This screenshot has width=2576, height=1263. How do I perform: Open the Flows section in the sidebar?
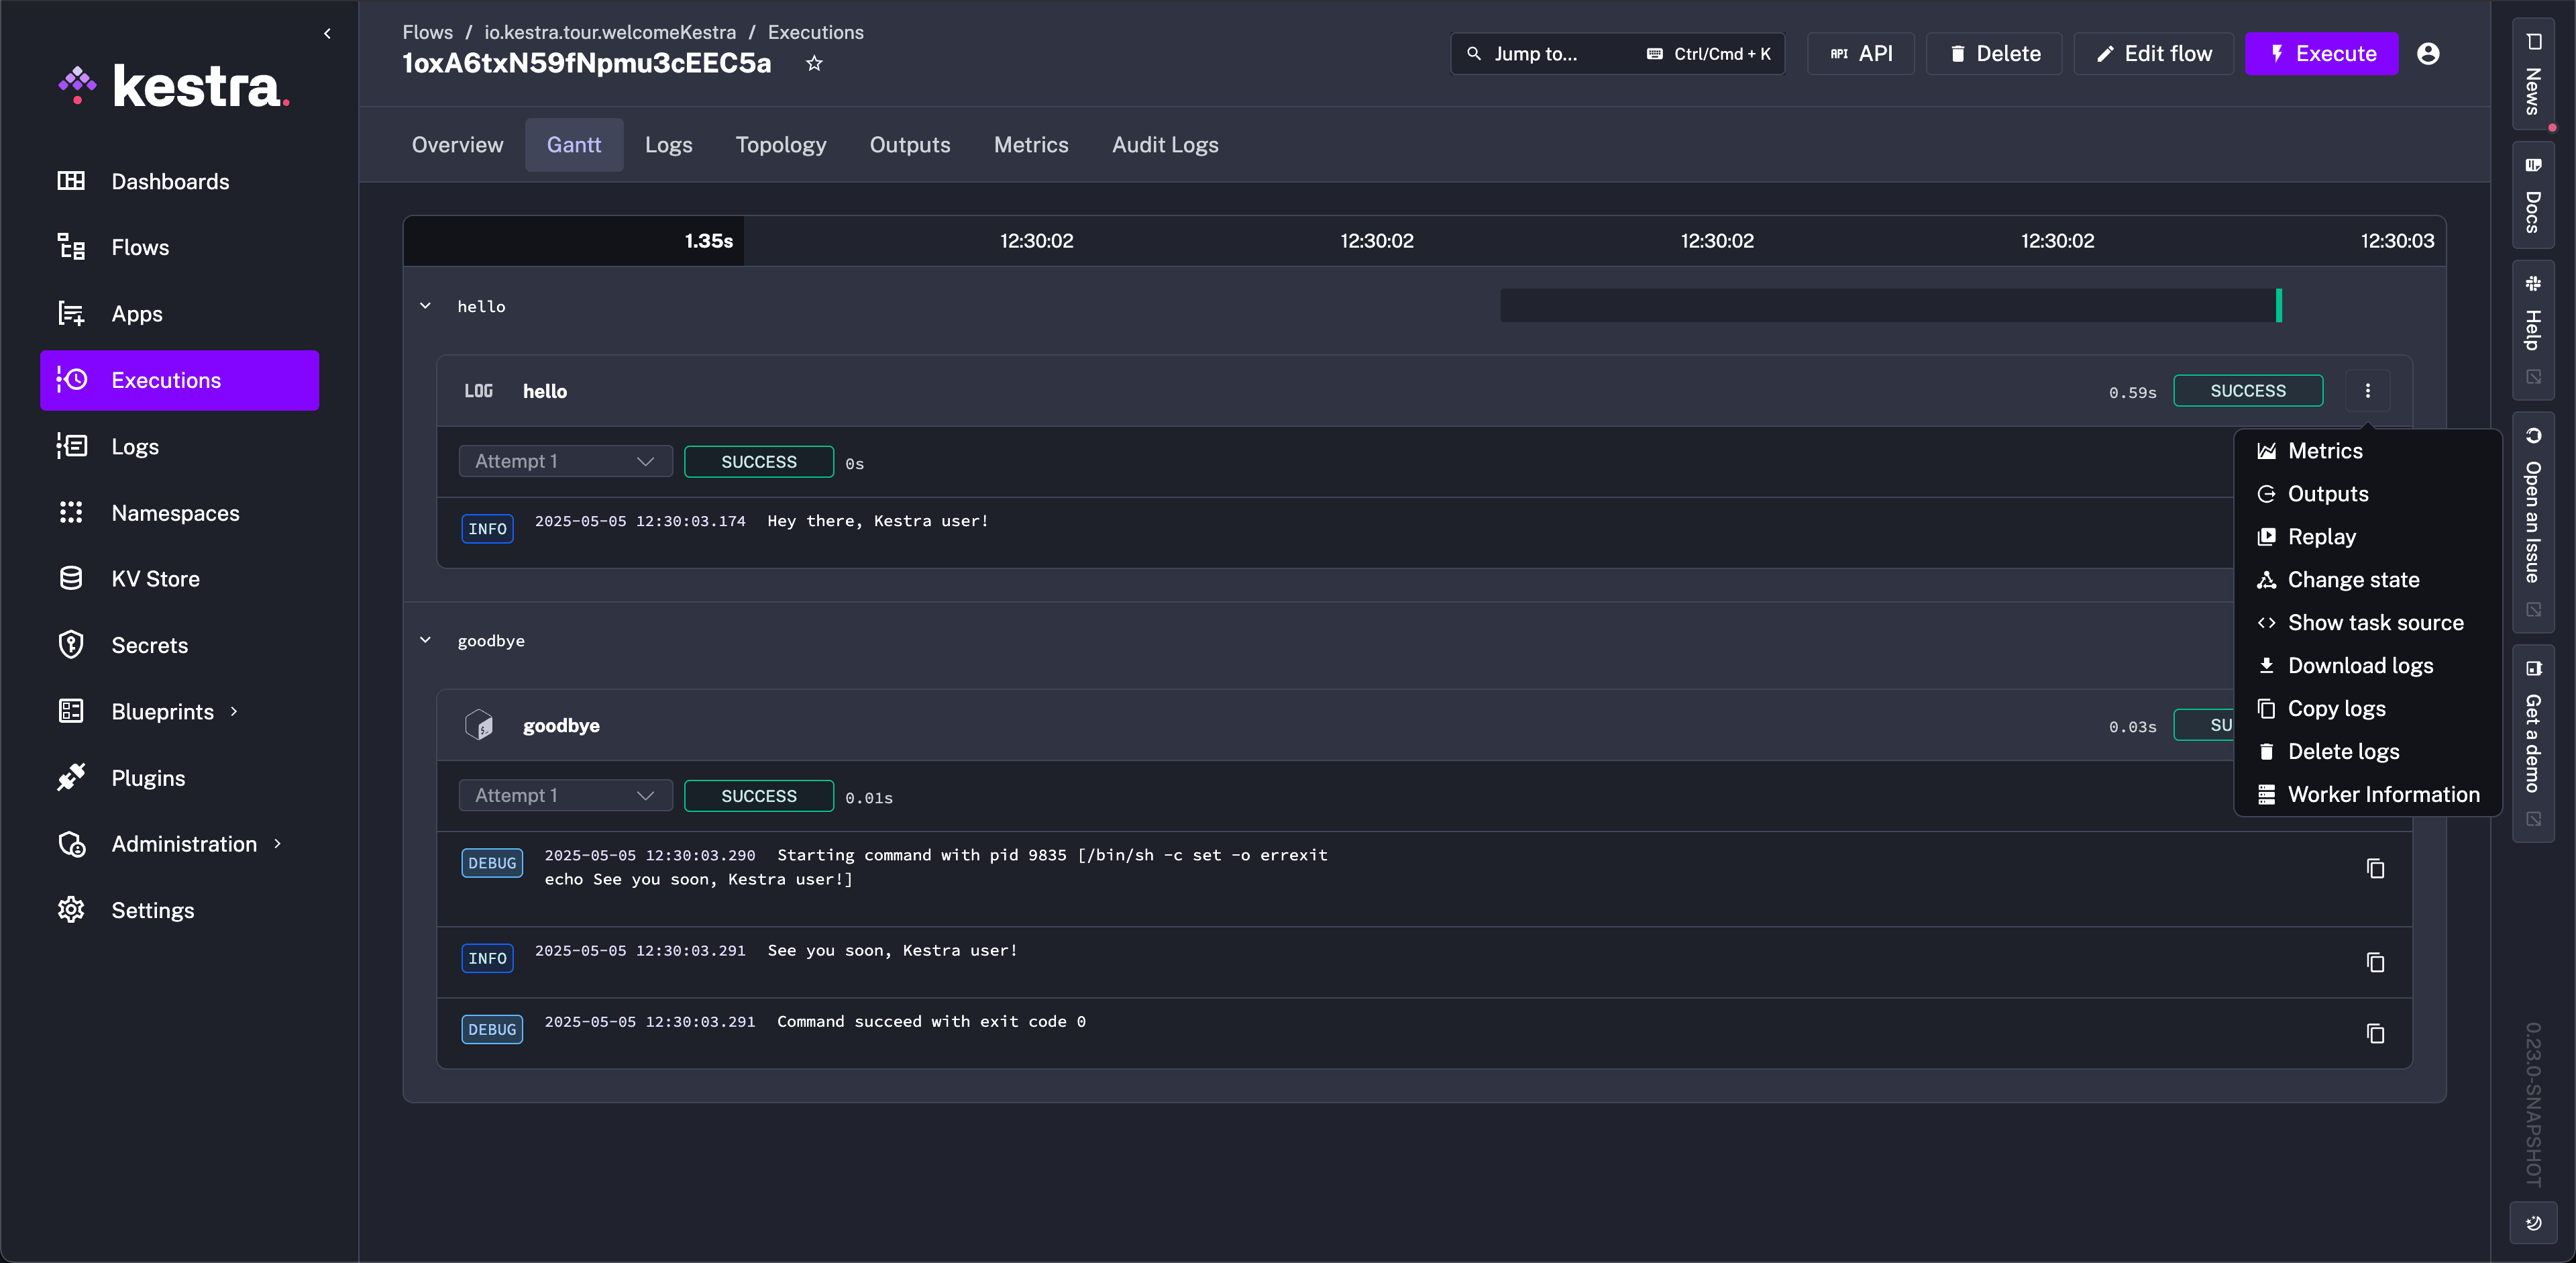pos(139,247)
